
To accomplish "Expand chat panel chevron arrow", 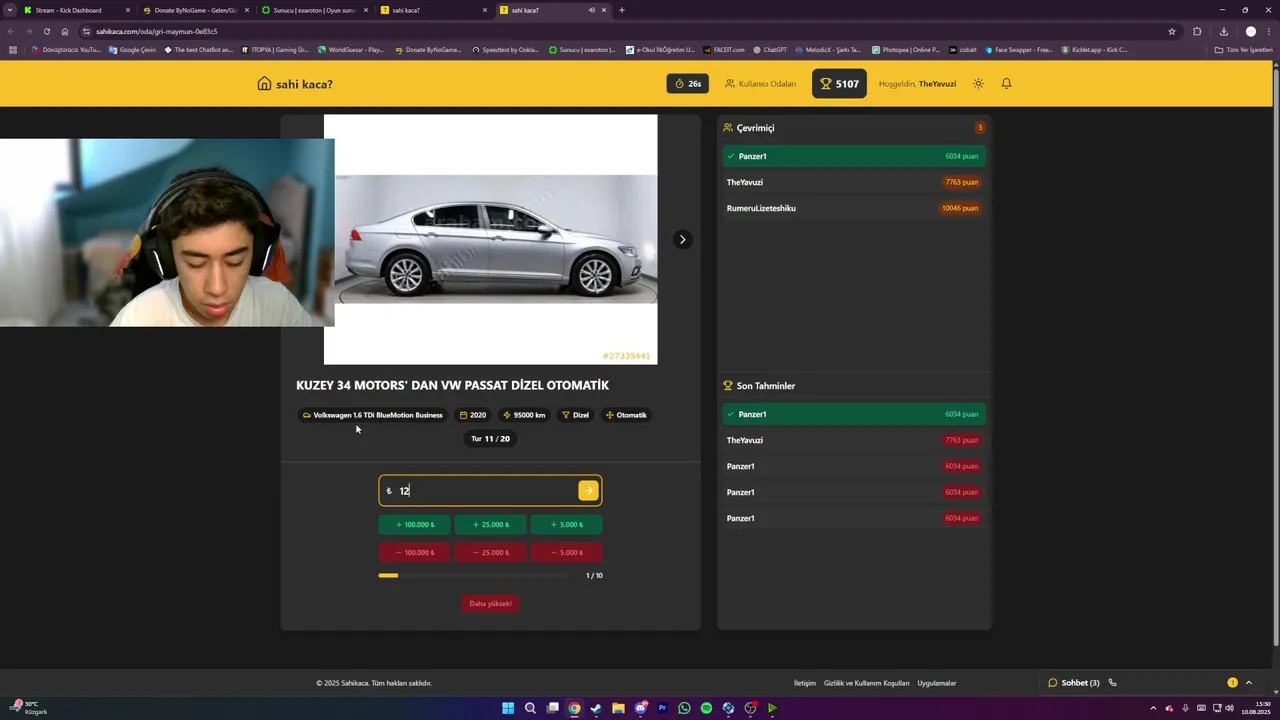I will pyautogui.click(x=1248, y=683).
